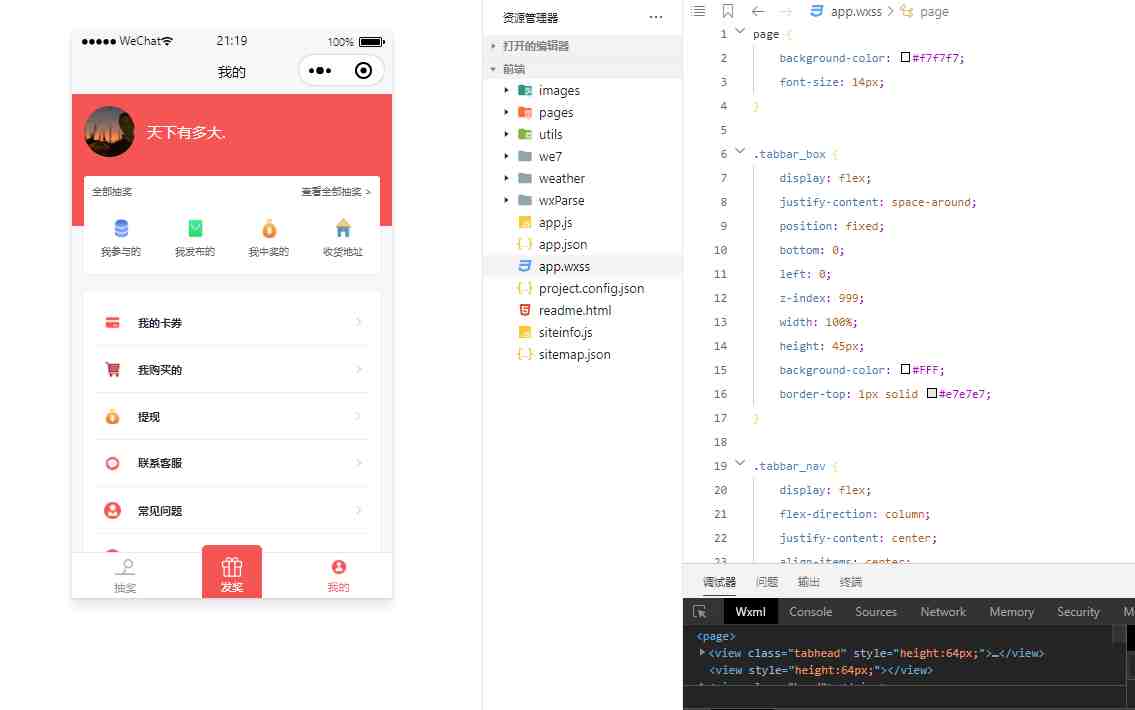Click the #f7f7f7 color swatch
This screenshot has height=710, width=1135.
pos(905,58)
